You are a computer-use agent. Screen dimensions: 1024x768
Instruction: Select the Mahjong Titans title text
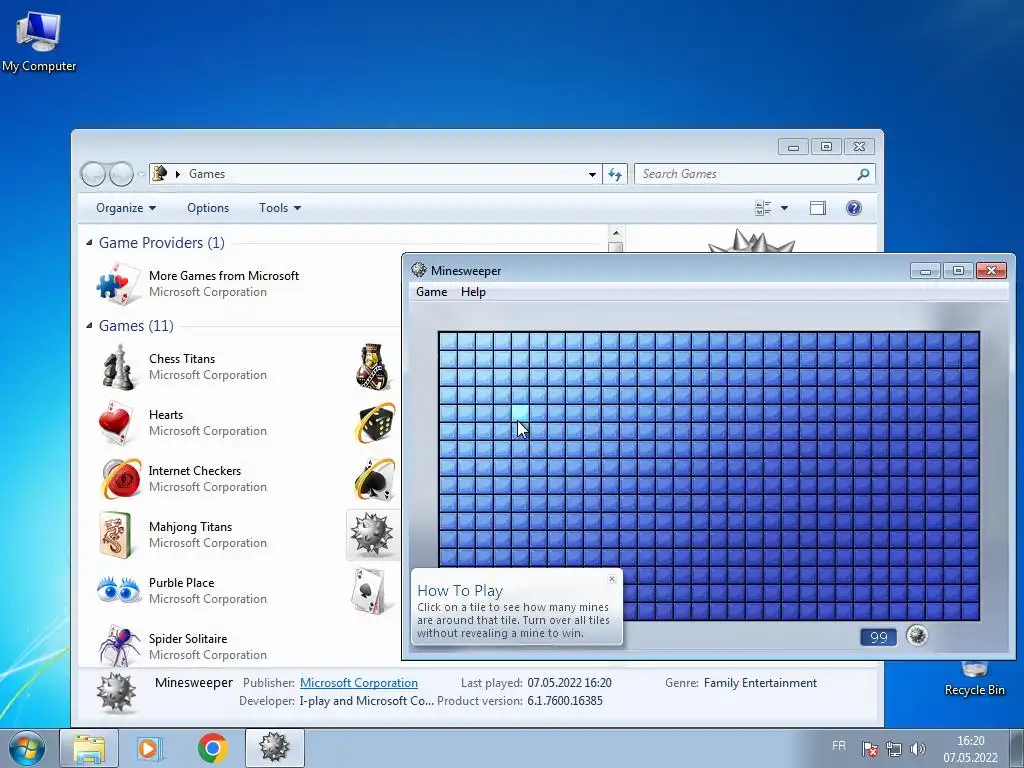[190, 526]
